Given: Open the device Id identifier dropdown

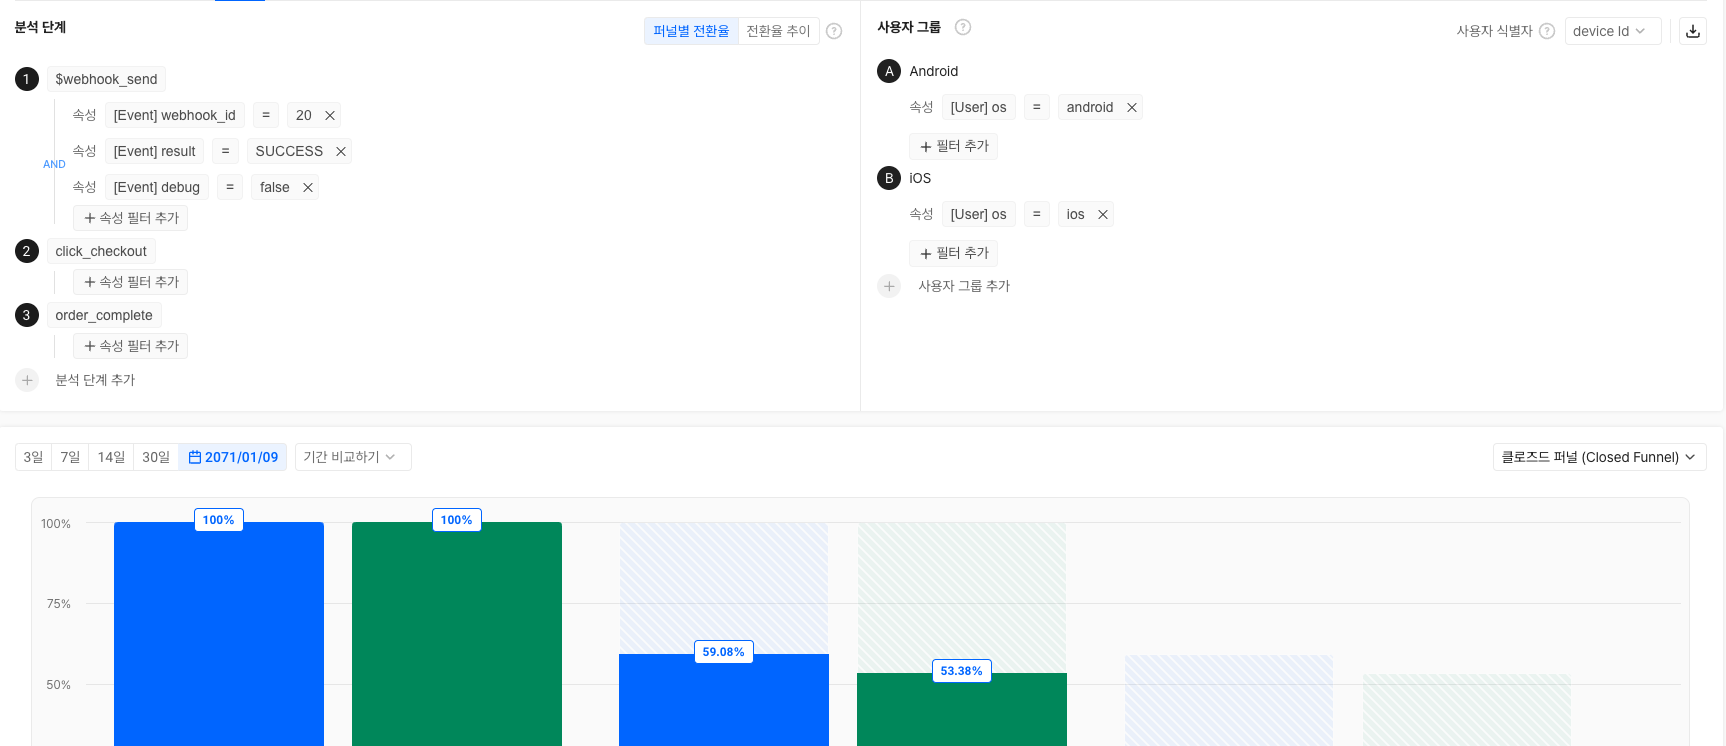Looking at the screenshot, I should [1613, 31].
